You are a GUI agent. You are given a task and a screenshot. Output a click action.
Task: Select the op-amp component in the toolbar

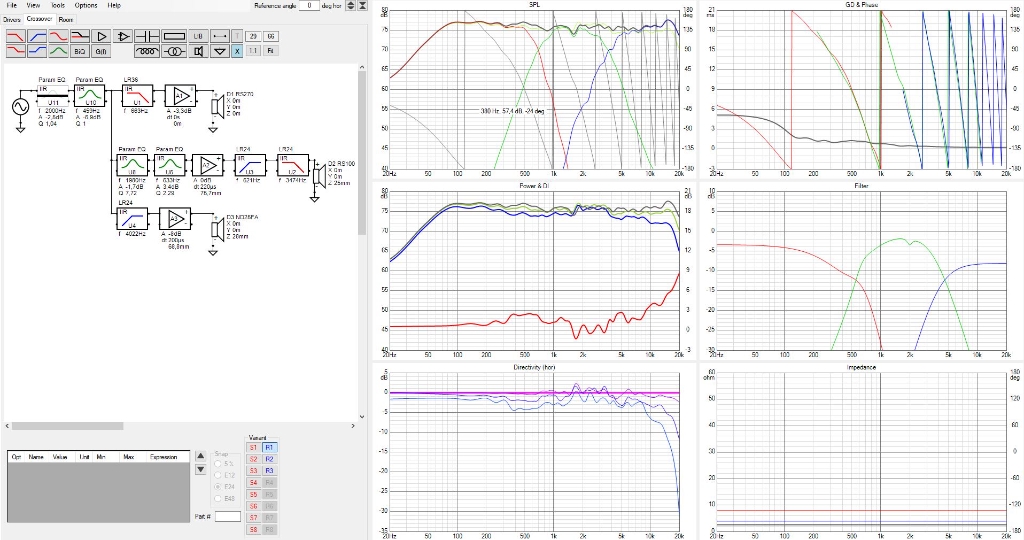(123, 36)
